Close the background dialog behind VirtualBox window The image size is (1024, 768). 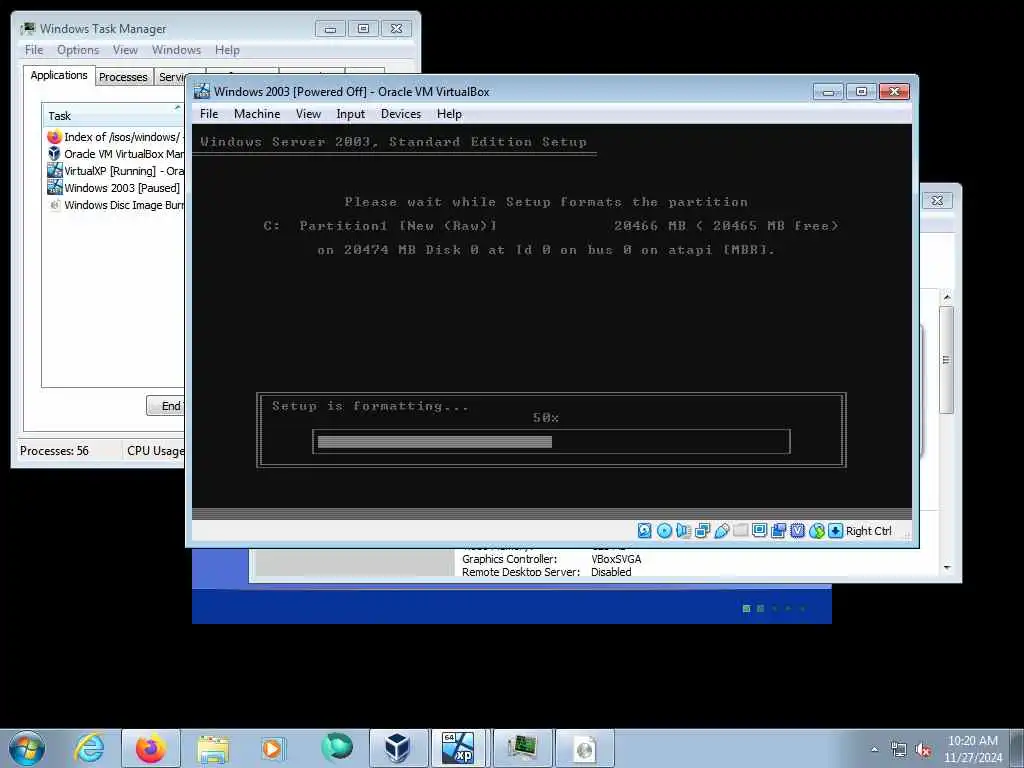pyautogui.click(x=937, y=200)
